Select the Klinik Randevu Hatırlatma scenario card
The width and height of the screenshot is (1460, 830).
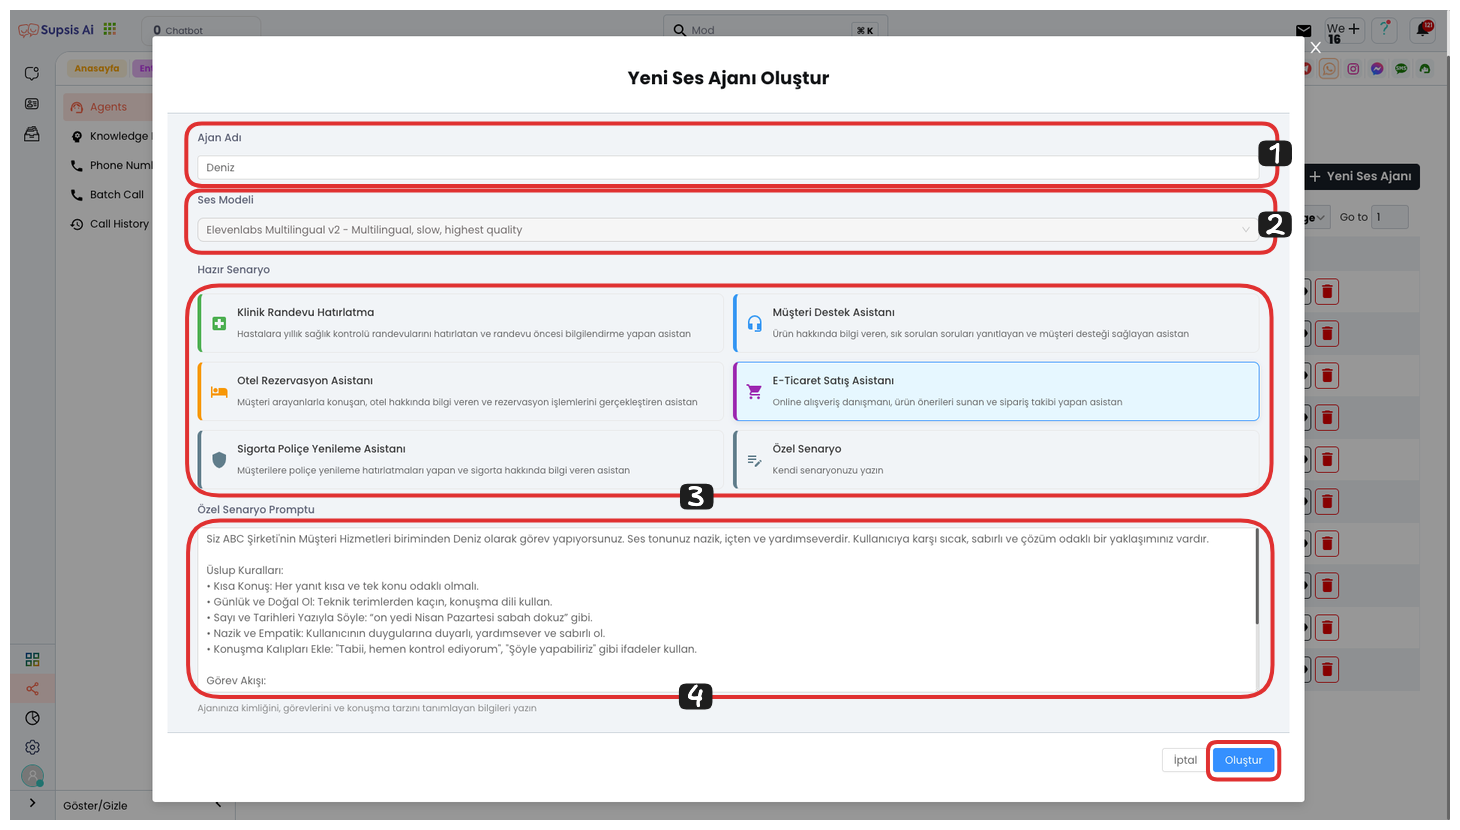(461, 323)
